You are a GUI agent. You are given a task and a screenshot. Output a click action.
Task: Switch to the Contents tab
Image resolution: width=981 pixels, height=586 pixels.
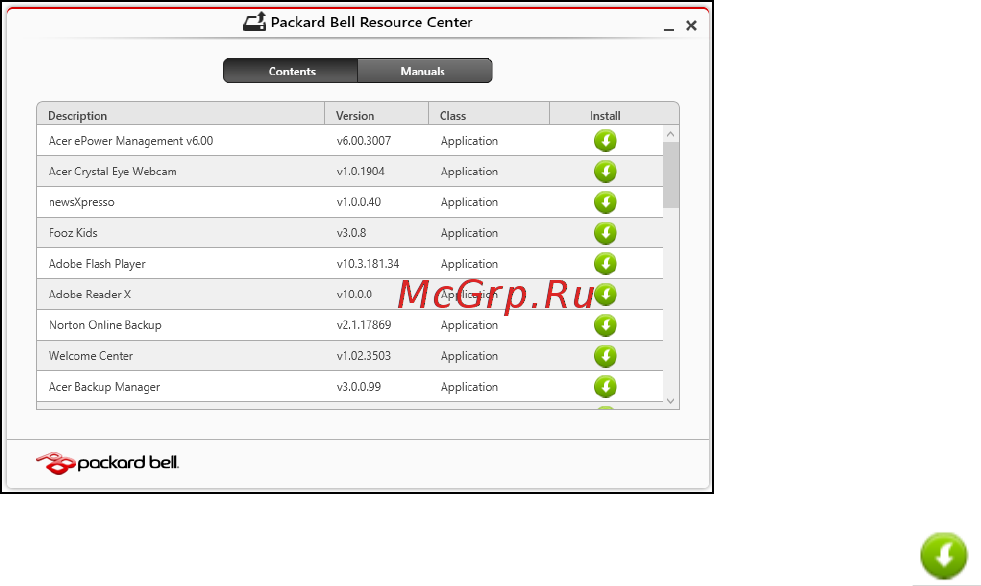[291, 71]
